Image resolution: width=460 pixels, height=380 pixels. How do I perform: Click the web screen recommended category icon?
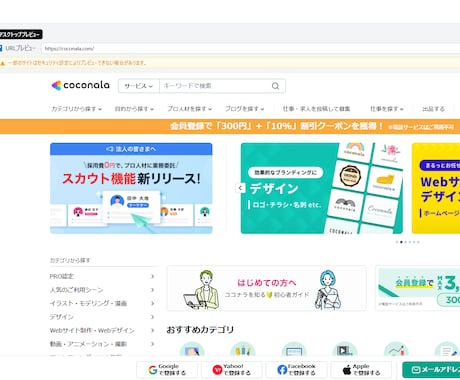(294, 349)
